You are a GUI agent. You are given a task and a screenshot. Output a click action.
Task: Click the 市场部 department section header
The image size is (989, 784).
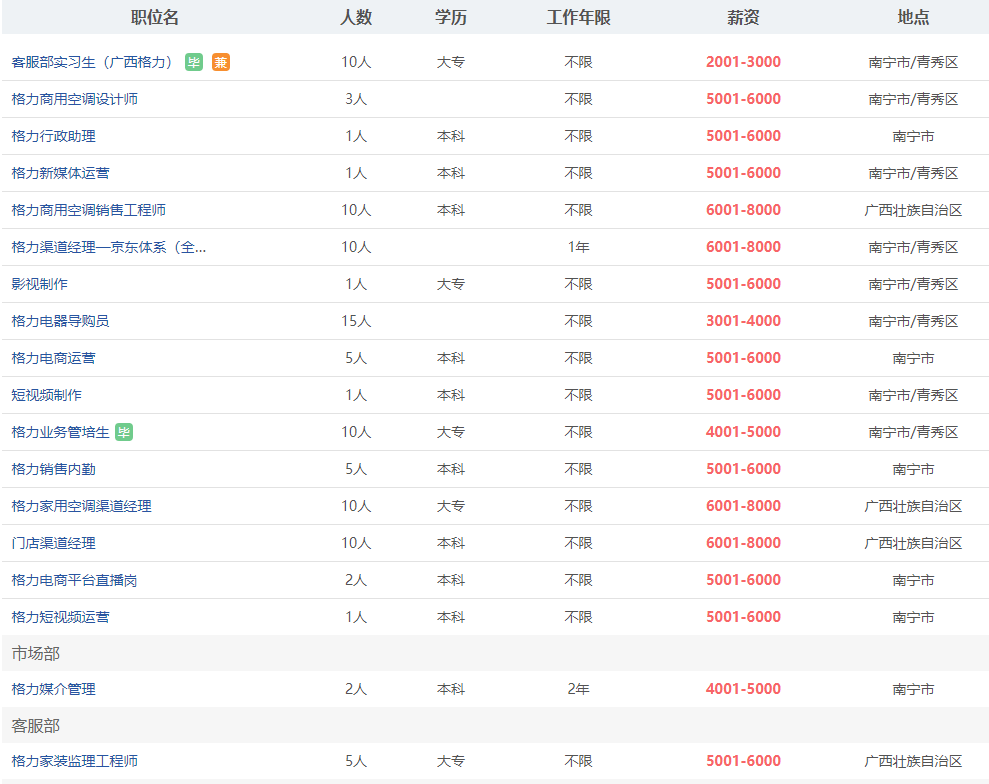click(36, 653)
